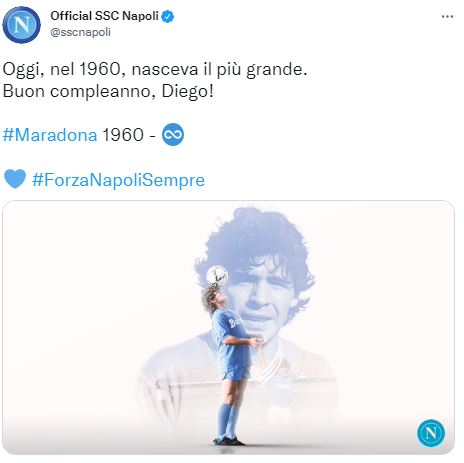Visit the @sscnapoli handle
This screenshot has height=463, width=464.
[x=80, y=32]
